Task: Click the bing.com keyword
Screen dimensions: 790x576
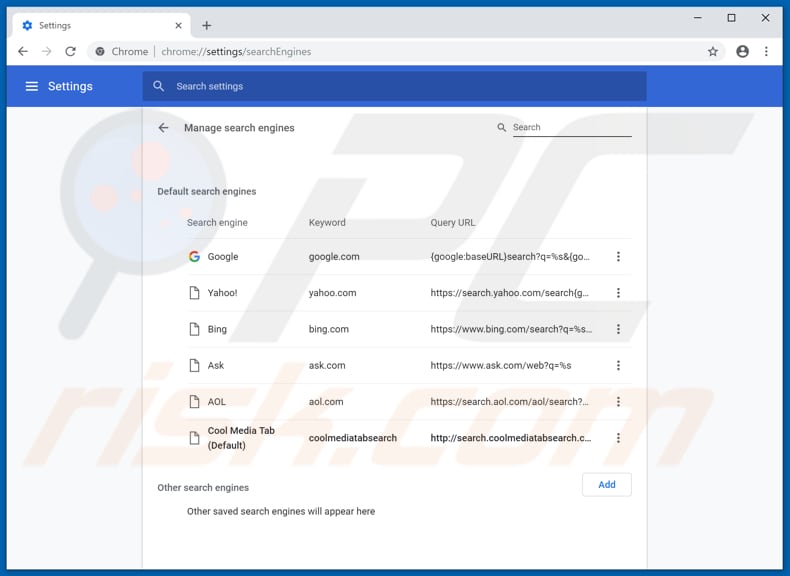Action: point(328,329)
